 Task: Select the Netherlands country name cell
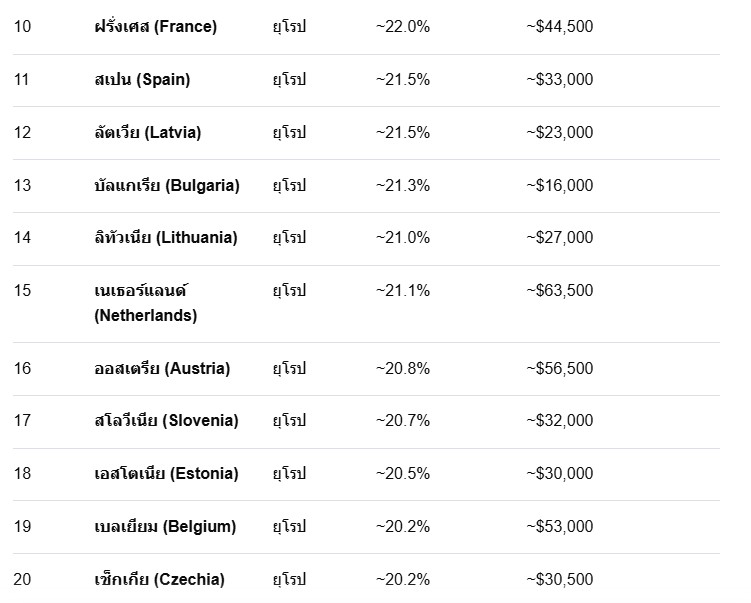[146, 303]
